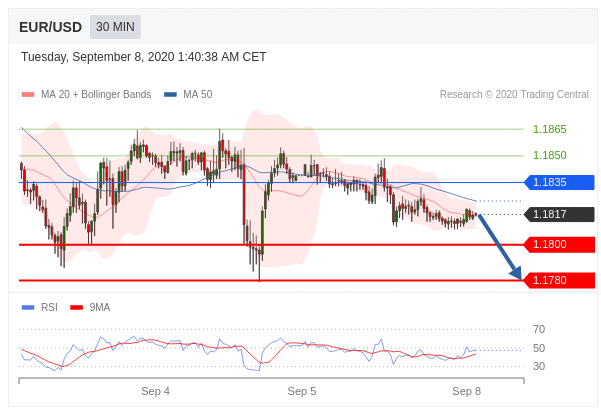This screenshot has height=412, width=601.
Task: Click Research © 2020 Trading Central credit
Action: pyautogui.click(x=514, y=94)
